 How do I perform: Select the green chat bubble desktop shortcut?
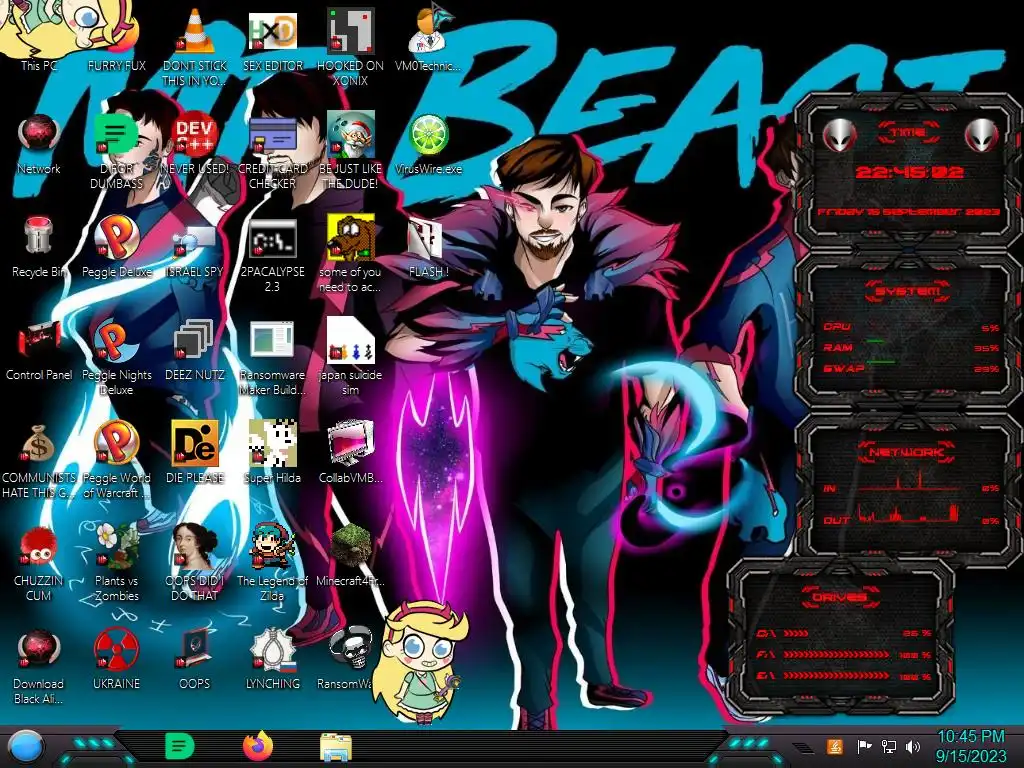116,134
